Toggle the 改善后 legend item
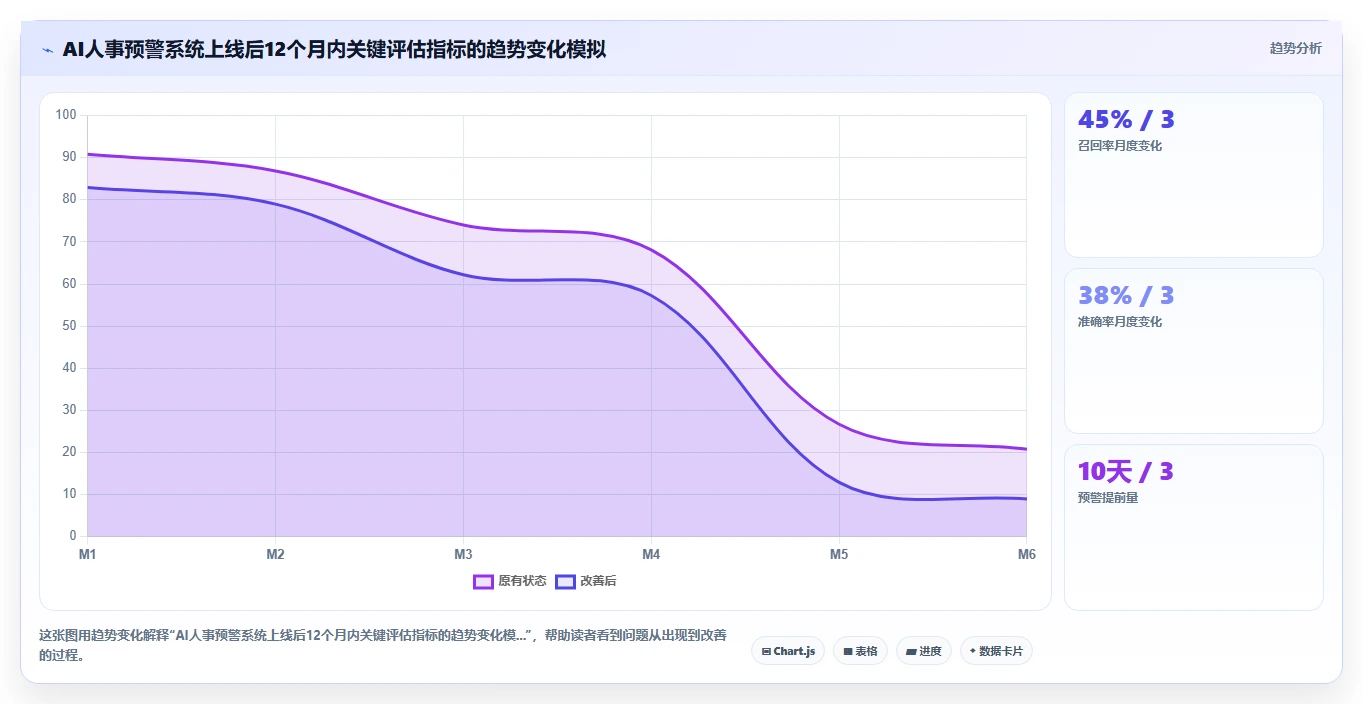Viewport: 1363px width, 704px height. point(586,581)
